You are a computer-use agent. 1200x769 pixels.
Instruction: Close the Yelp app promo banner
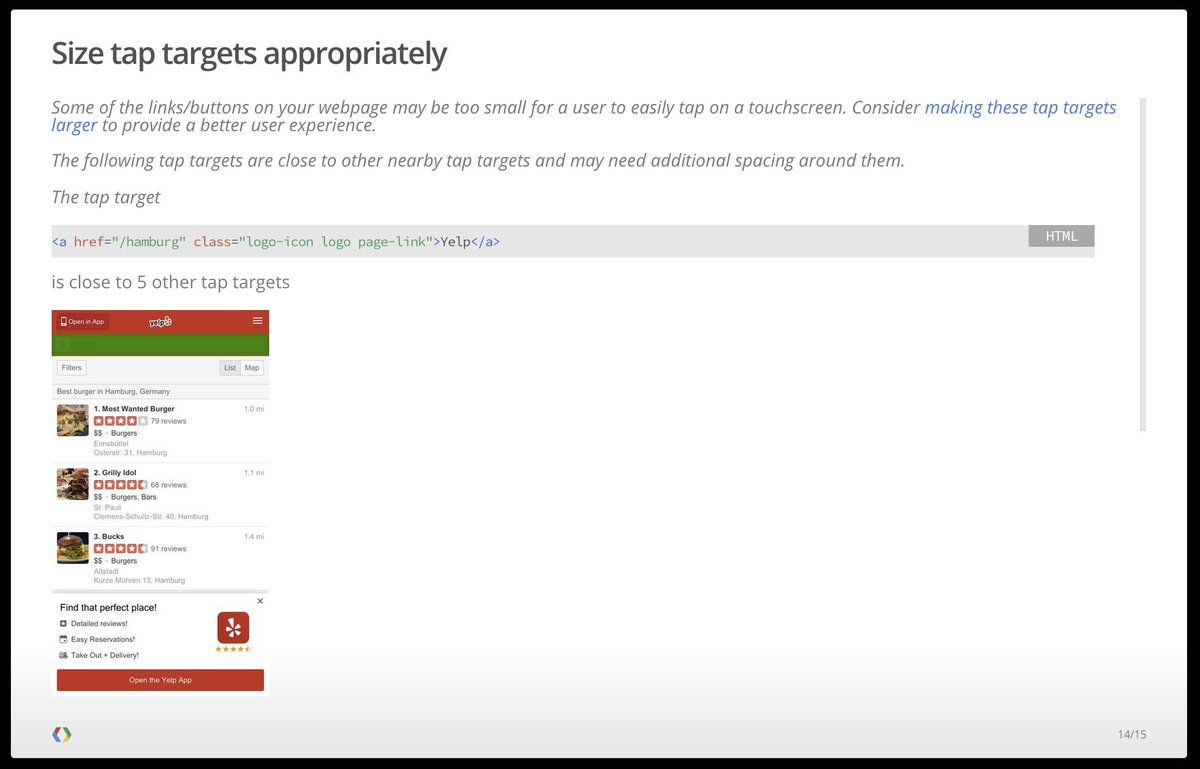(260, 601)
